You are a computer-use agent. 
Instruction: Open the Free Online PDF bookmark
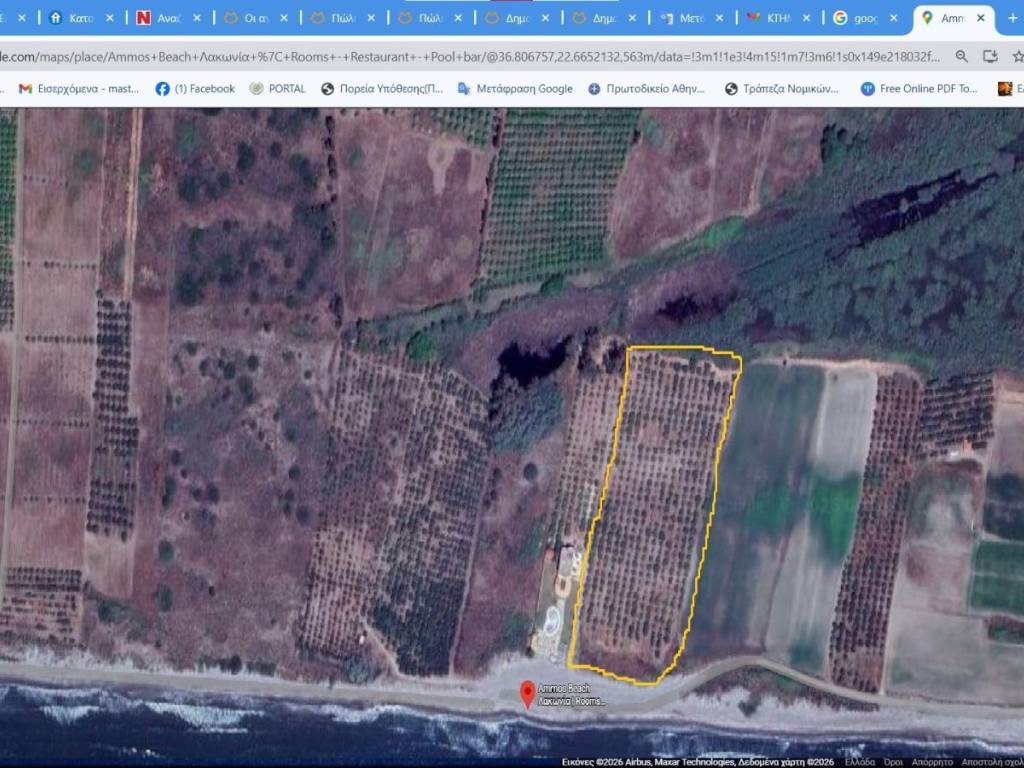coord(919,89)
